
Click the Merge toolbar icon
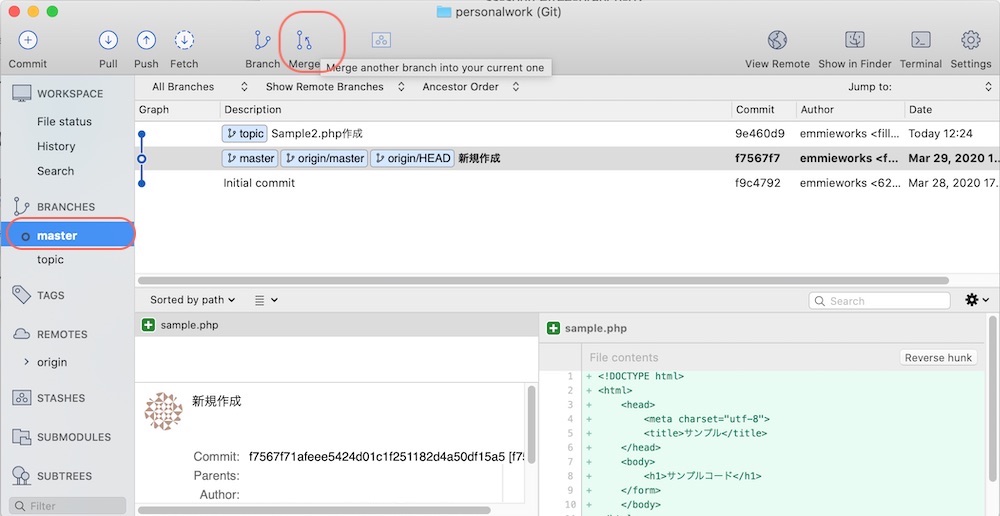point(304,40)
